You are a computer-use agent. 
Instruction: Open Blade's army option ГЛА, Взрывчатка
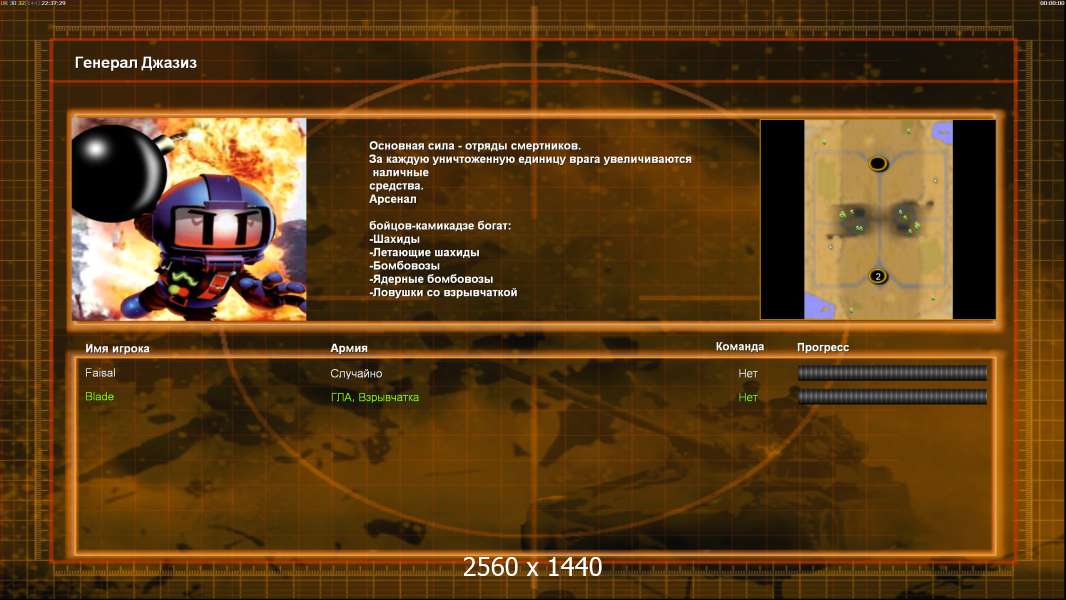coord(375,398)
